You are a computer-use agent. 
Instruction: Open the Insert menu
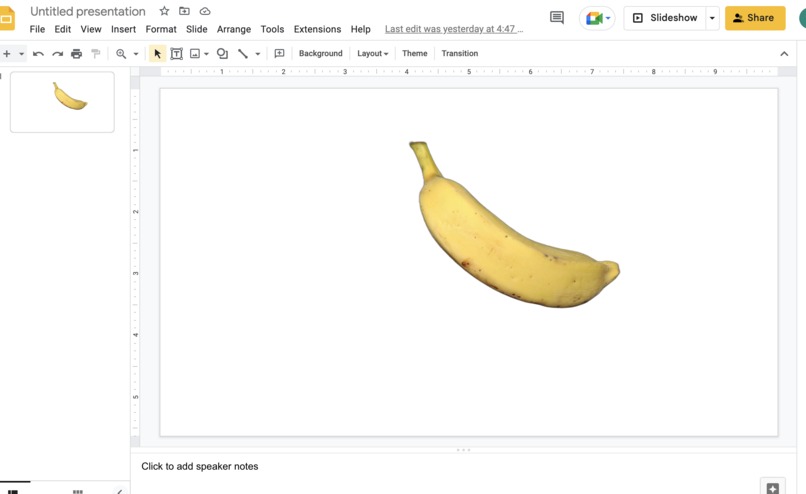(x=123, y=29)
